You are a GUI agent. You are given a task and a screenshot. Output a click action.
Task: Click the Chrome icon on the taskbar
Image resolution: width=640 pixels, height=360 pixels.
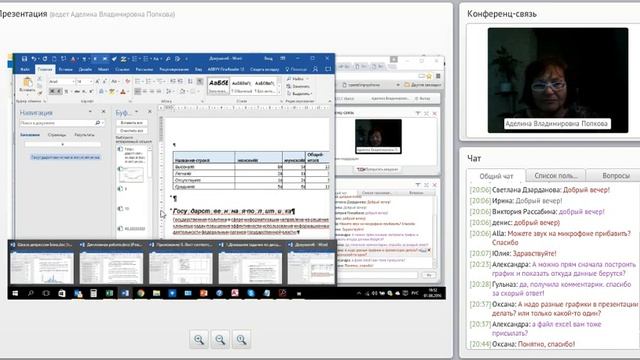141,293
